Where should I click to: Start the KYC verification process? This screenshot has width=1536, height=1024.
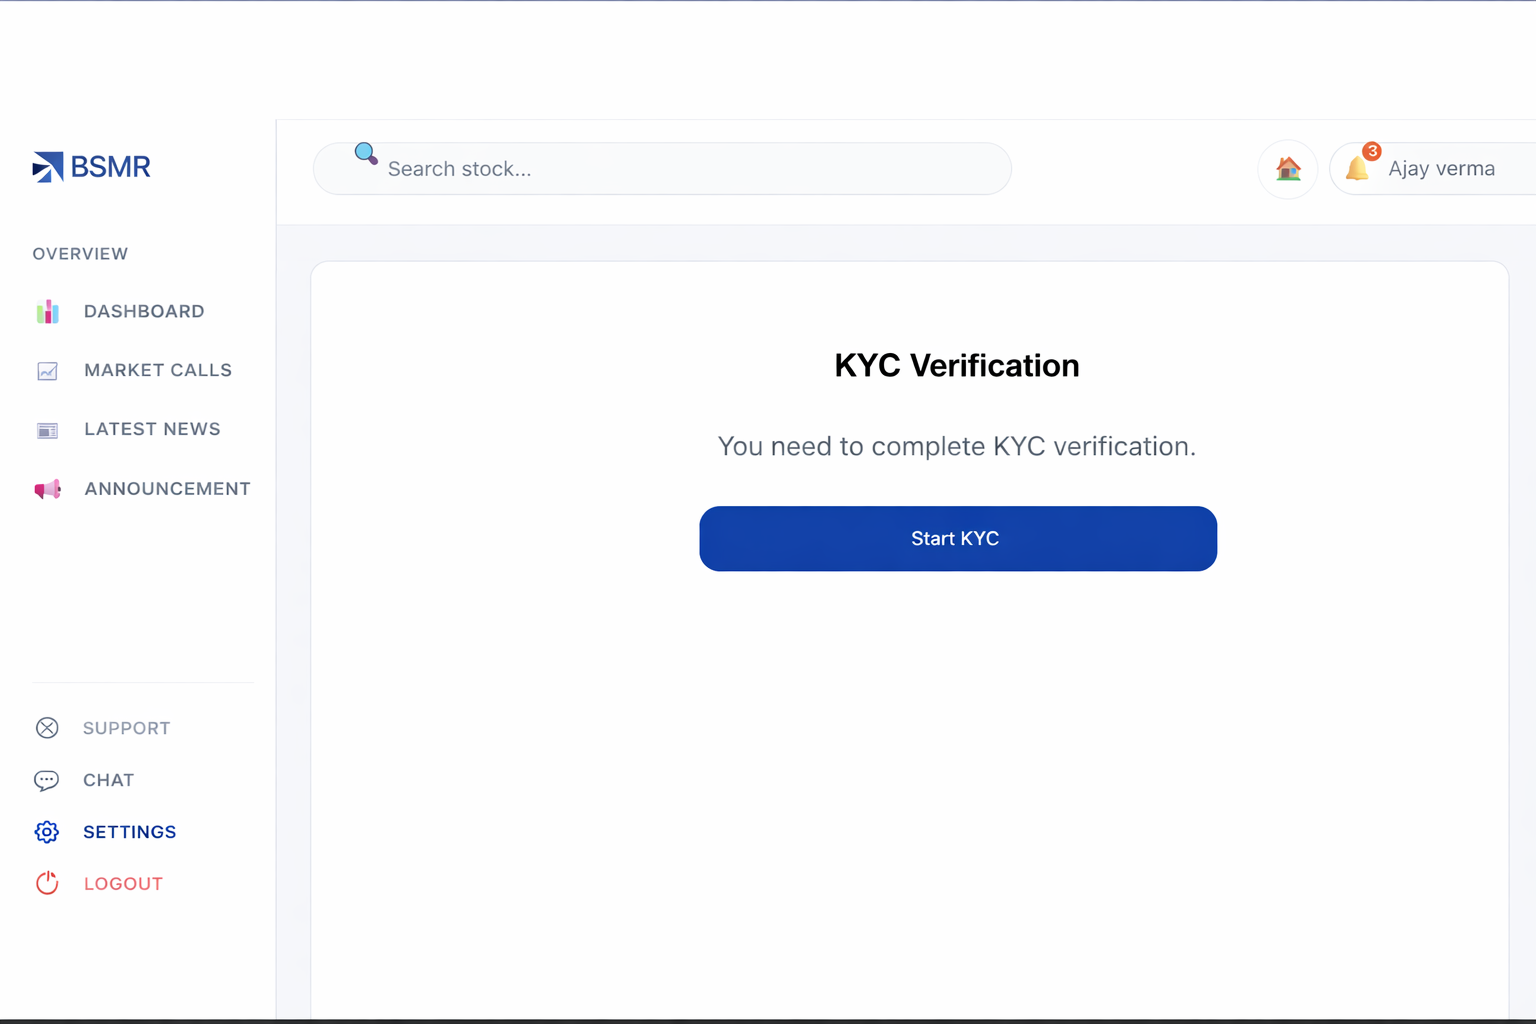pyautogui.click(x=957, y=539)
